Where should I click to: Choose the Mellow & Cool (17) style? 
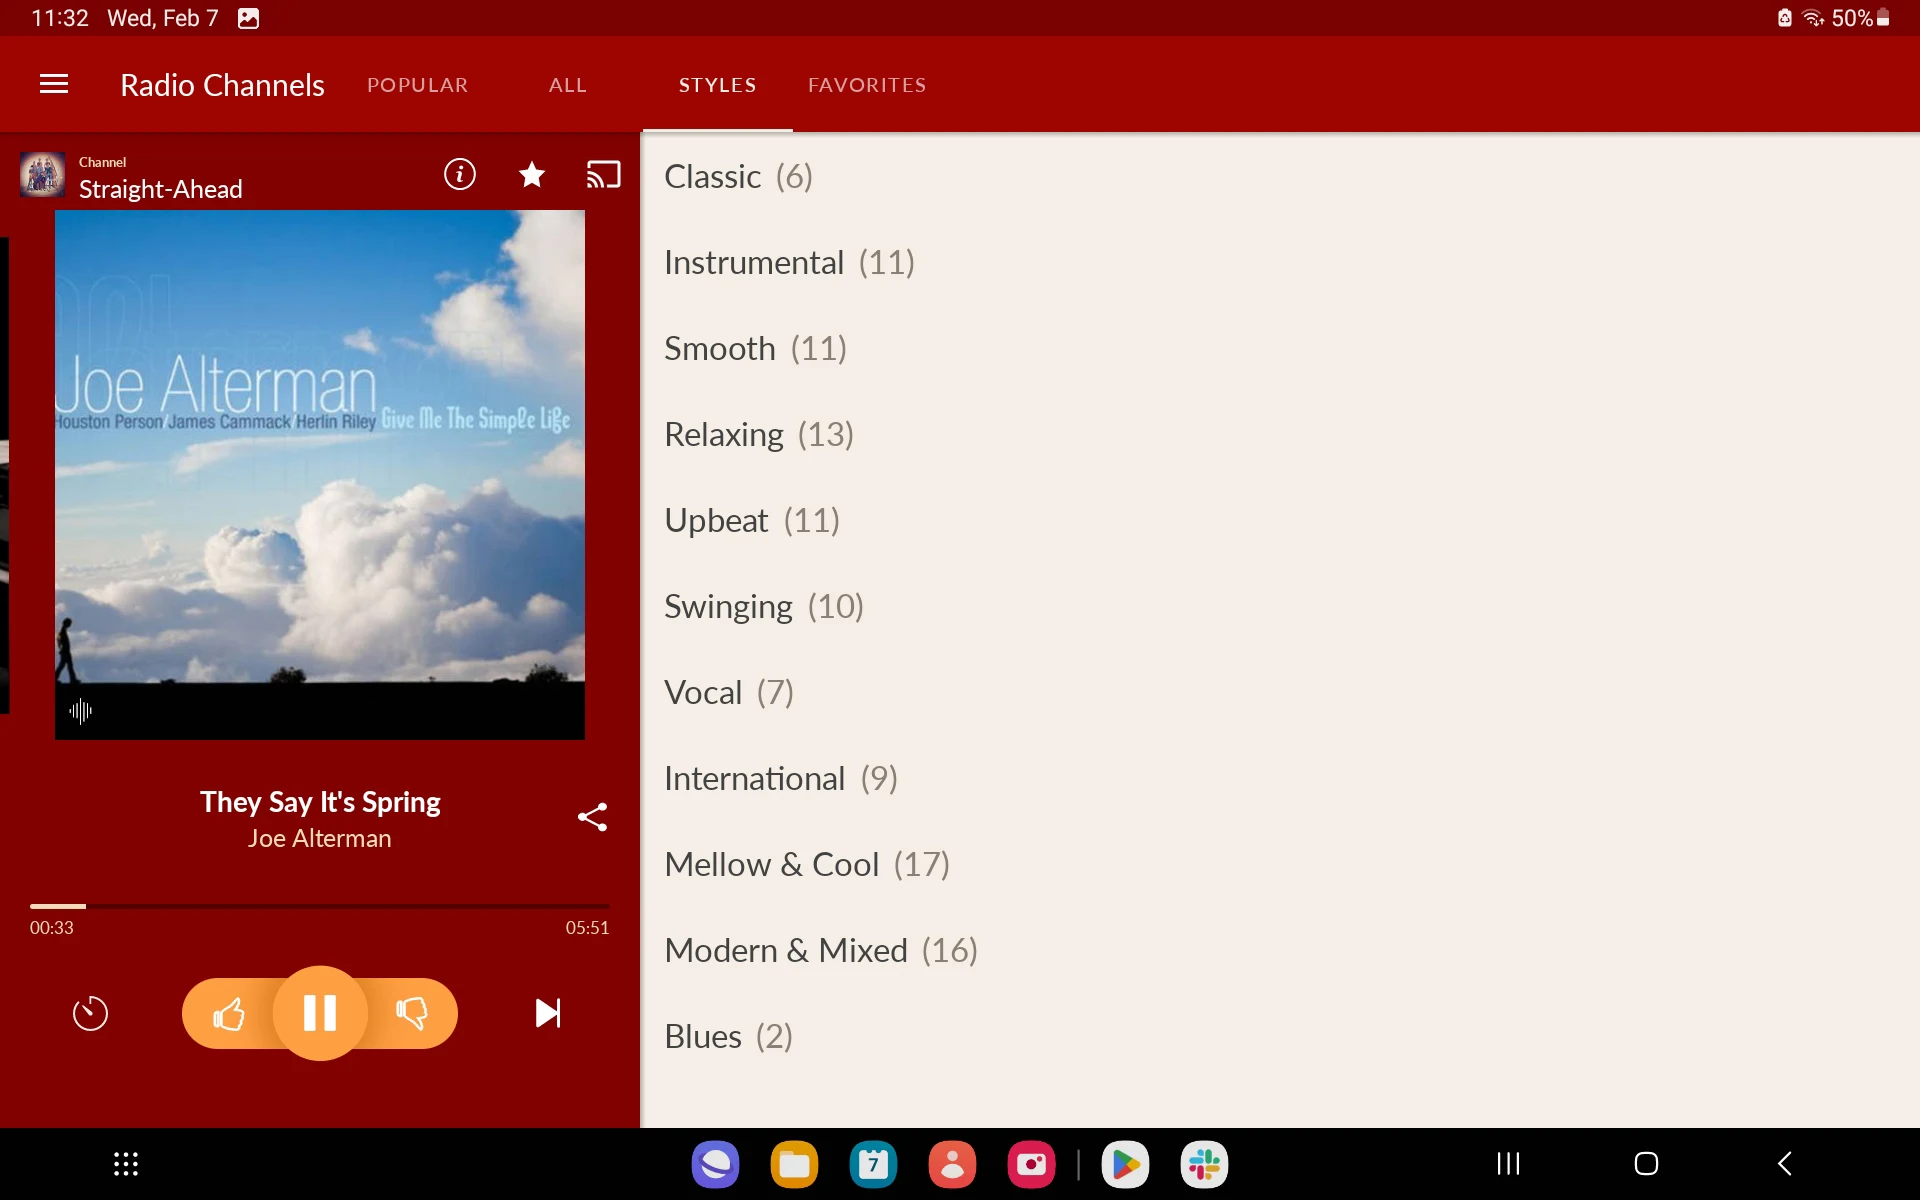(x=1280, y=865)
